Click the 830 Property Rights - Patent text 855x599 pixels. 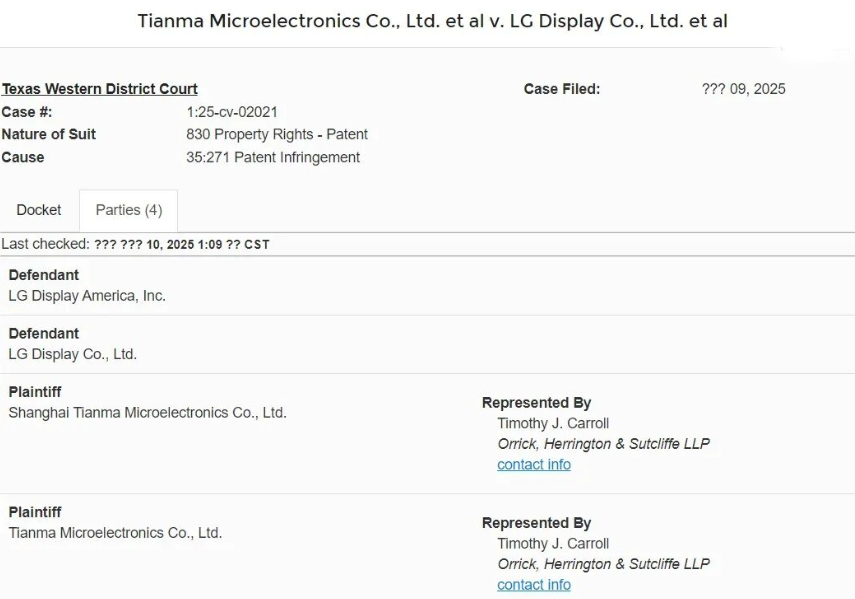277,134
